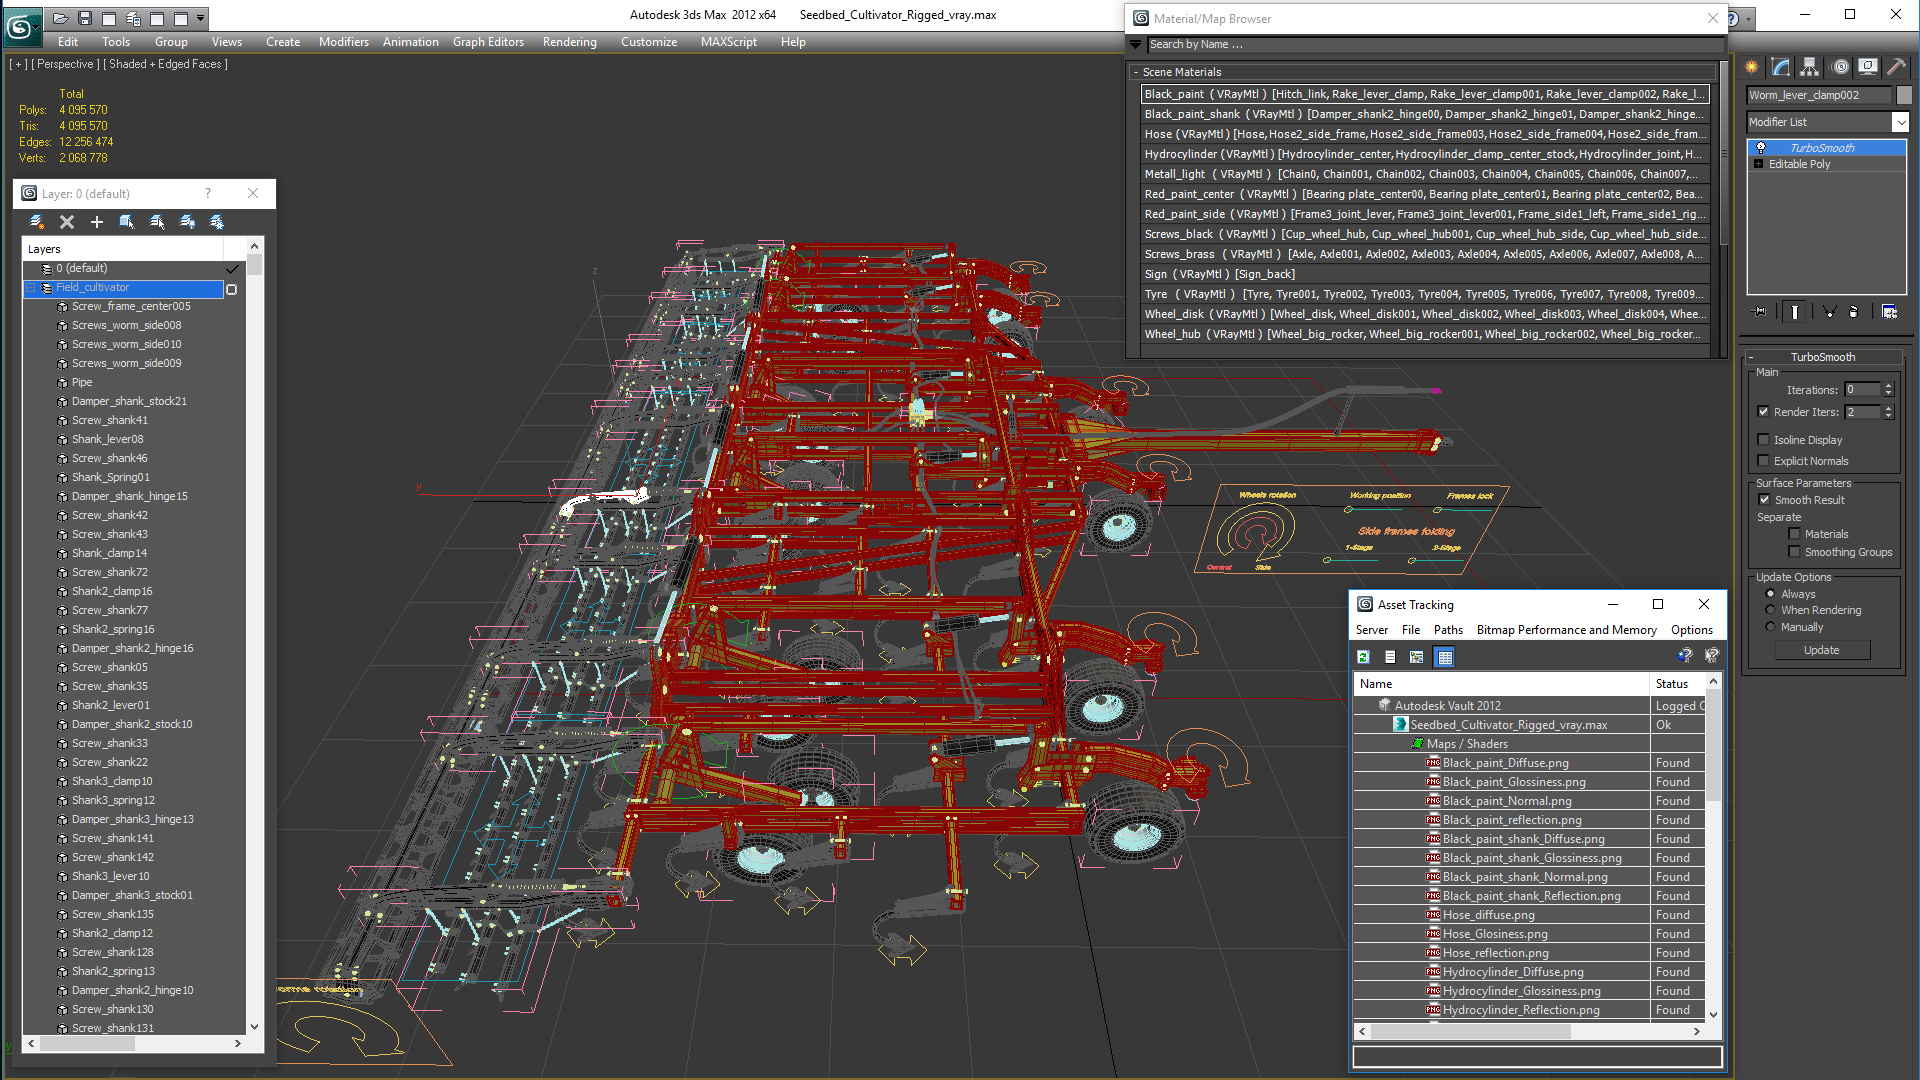Screen dimensions: 1920x1080
Task: Open the Modifier List dropdown
Action: pyautogui.click(x=1900, y=122)
